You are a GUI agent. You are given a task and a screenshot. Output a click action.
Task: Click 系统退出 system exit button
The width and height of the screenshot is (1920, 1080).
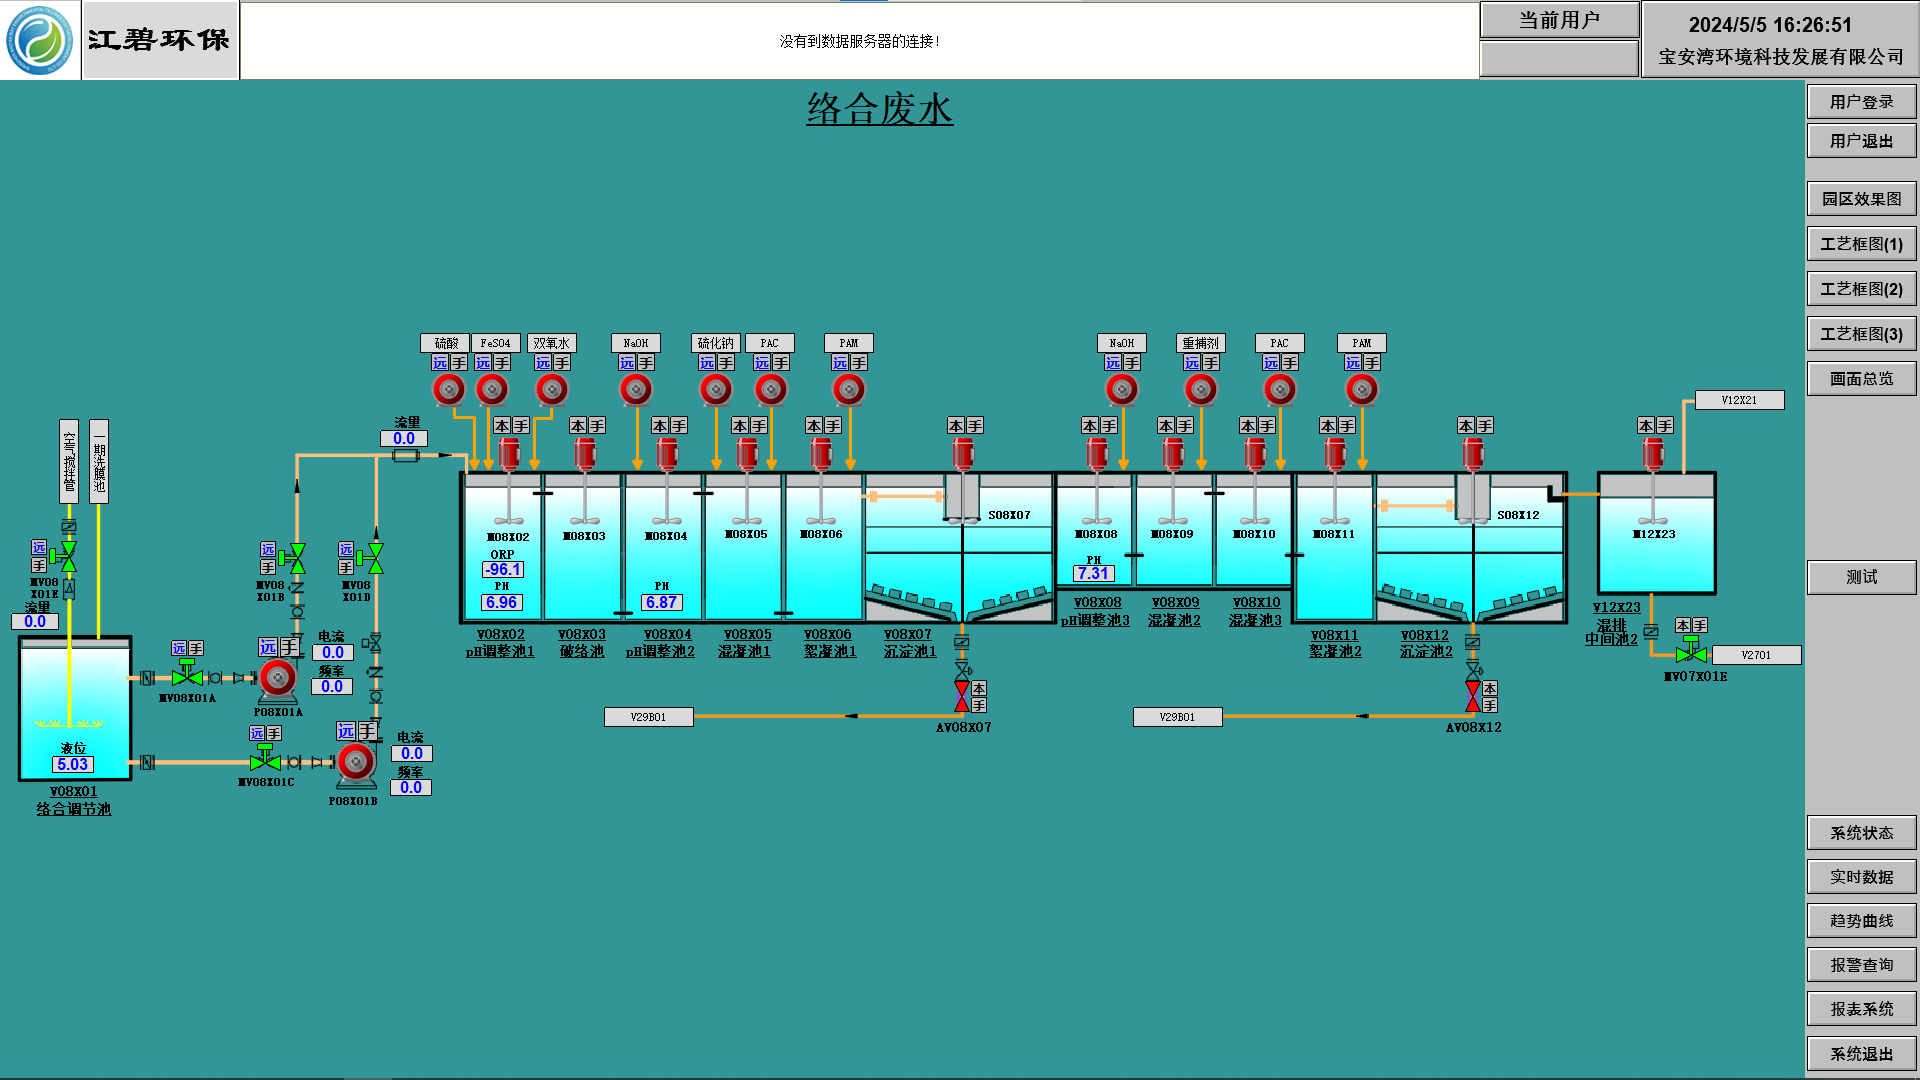(x=1861, y=1054)
